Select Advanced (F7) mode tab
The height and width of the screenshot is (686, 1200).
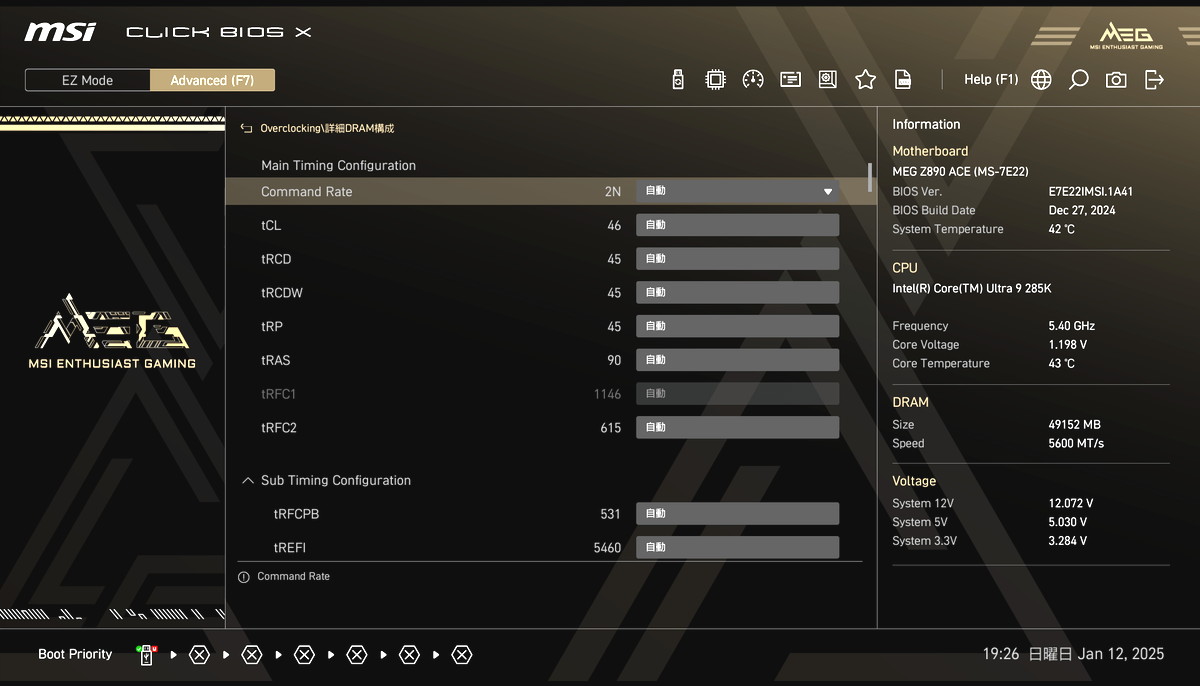(x=212, y=80)
